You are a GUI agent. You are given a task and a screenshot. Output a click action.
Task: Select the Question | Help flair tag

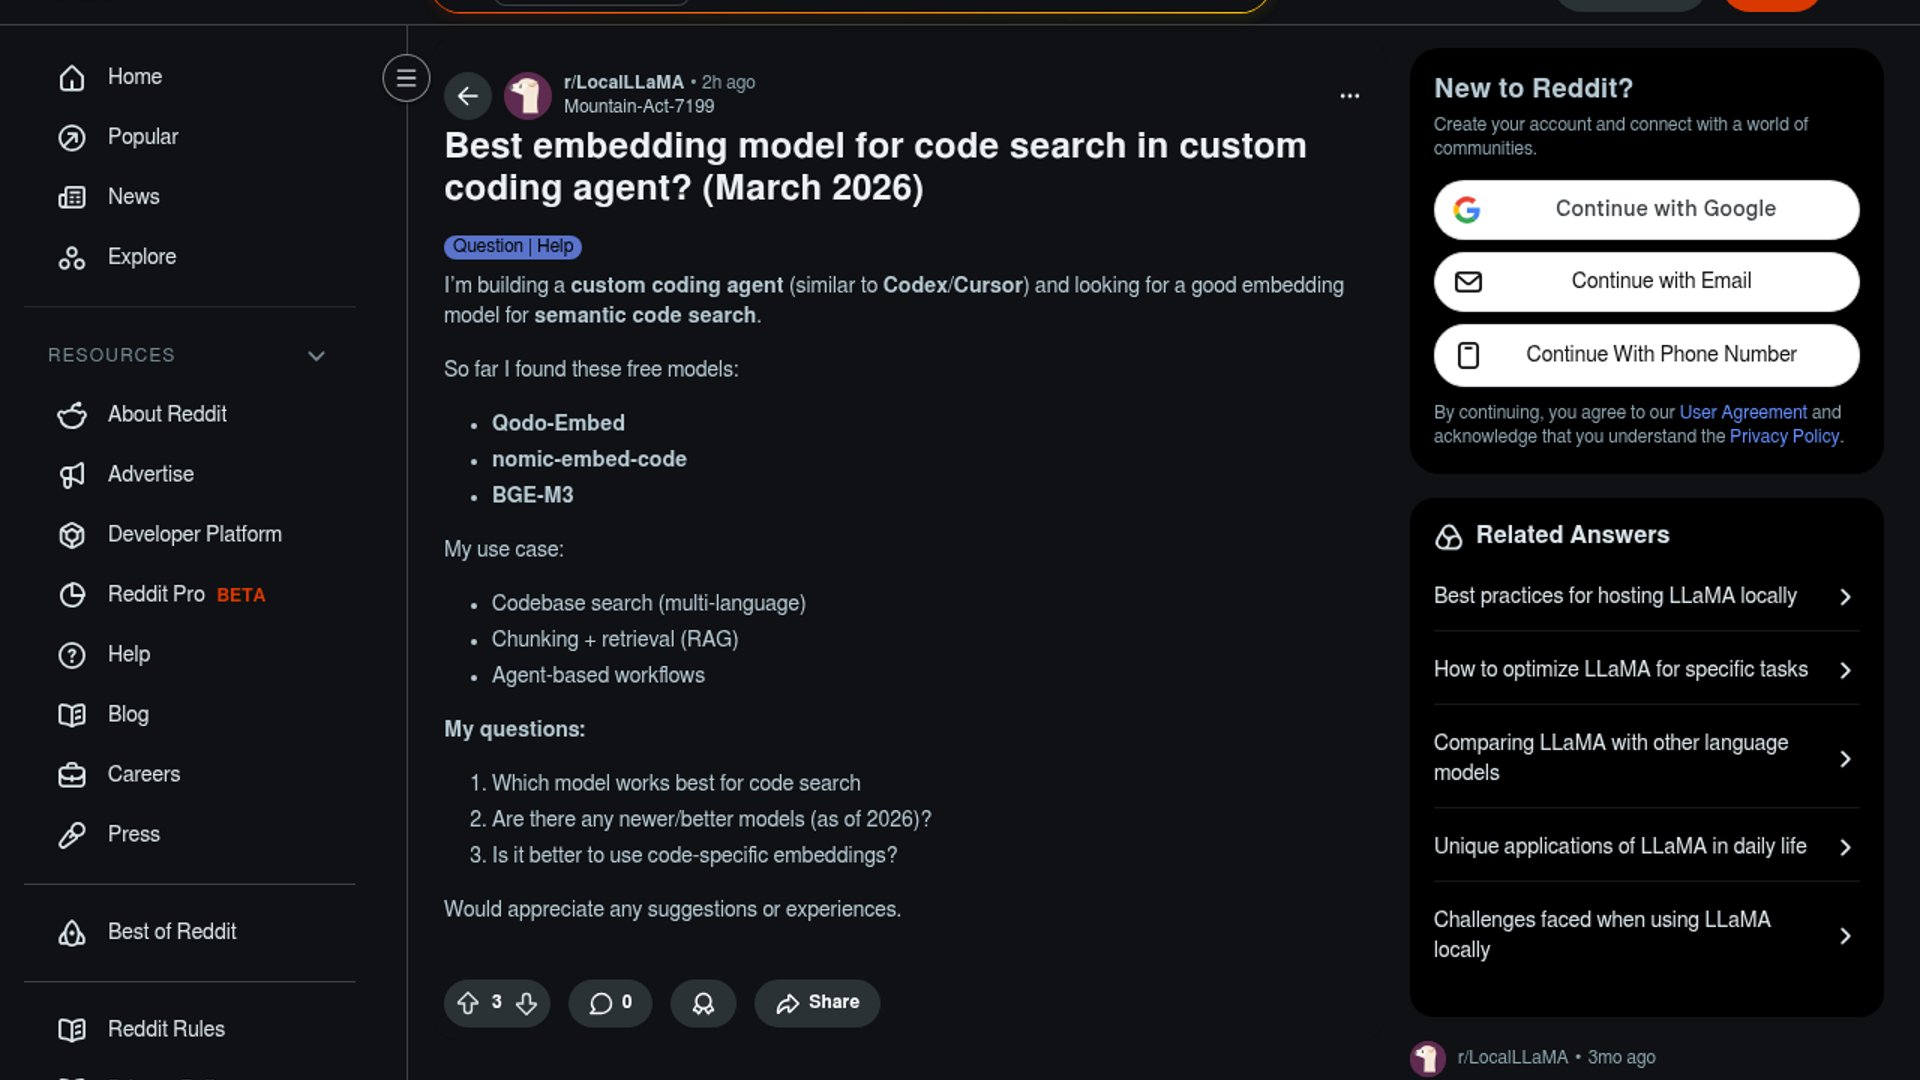(x=513, y=246)
